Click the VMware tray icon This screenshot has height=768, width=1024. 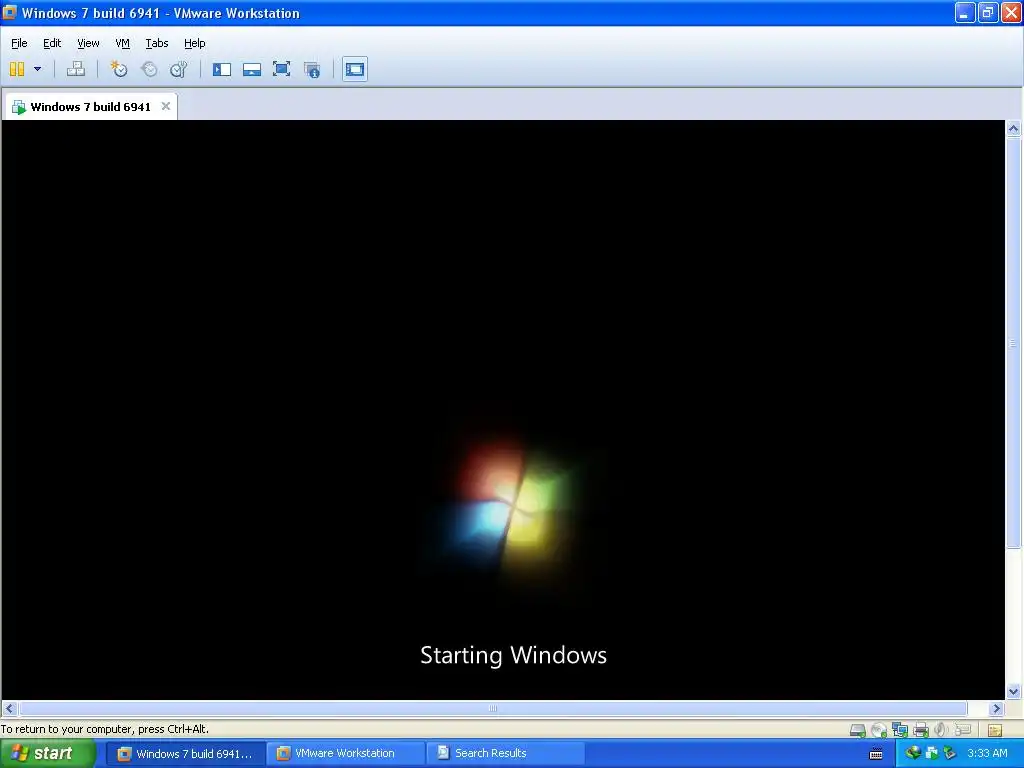(932, 753)
